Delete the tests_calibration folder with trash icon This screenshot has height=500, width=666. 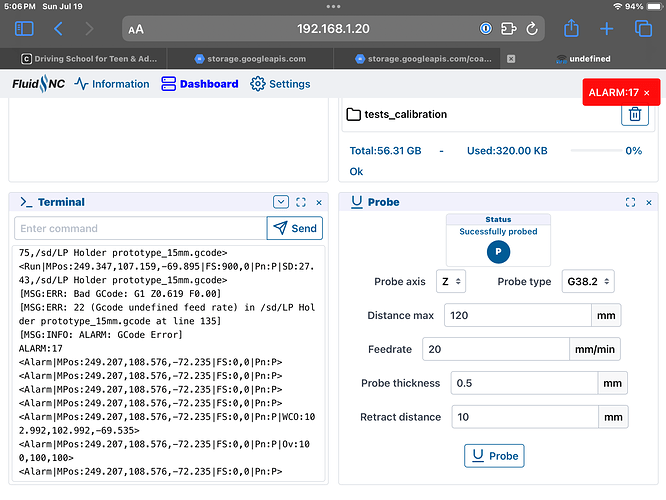click(x=635, y=114)
